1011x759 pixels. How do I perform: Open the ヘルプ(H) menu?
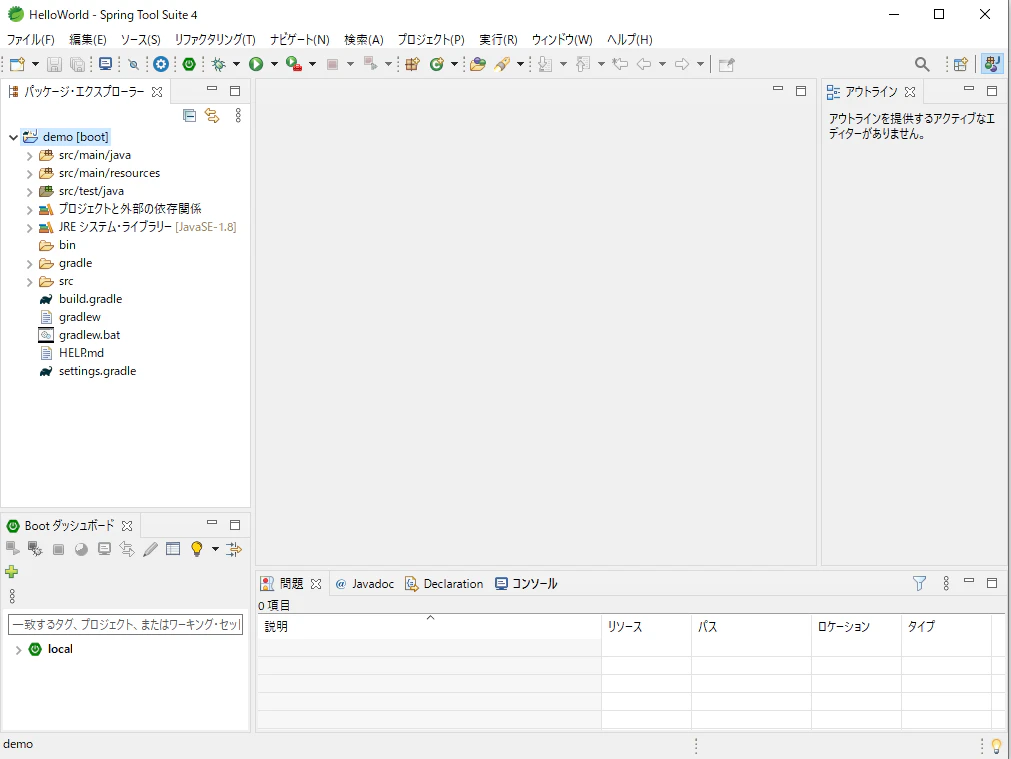coord(629,40)
